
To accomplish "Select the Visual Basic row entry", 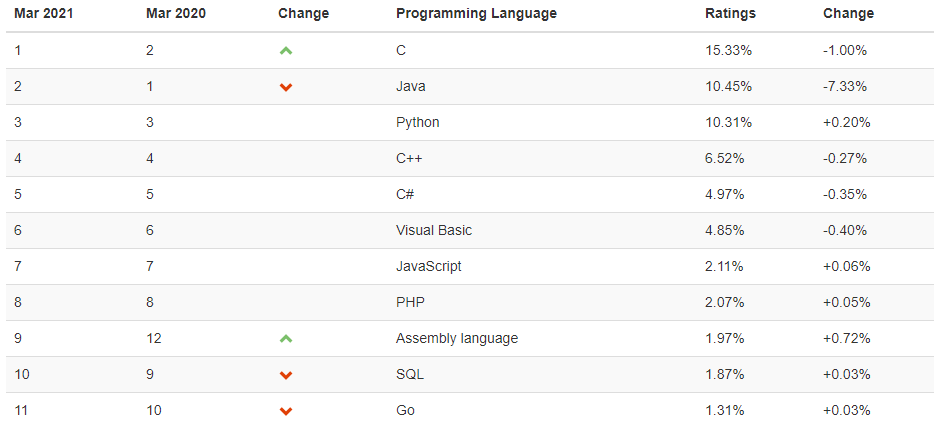I will pos(433,230).
